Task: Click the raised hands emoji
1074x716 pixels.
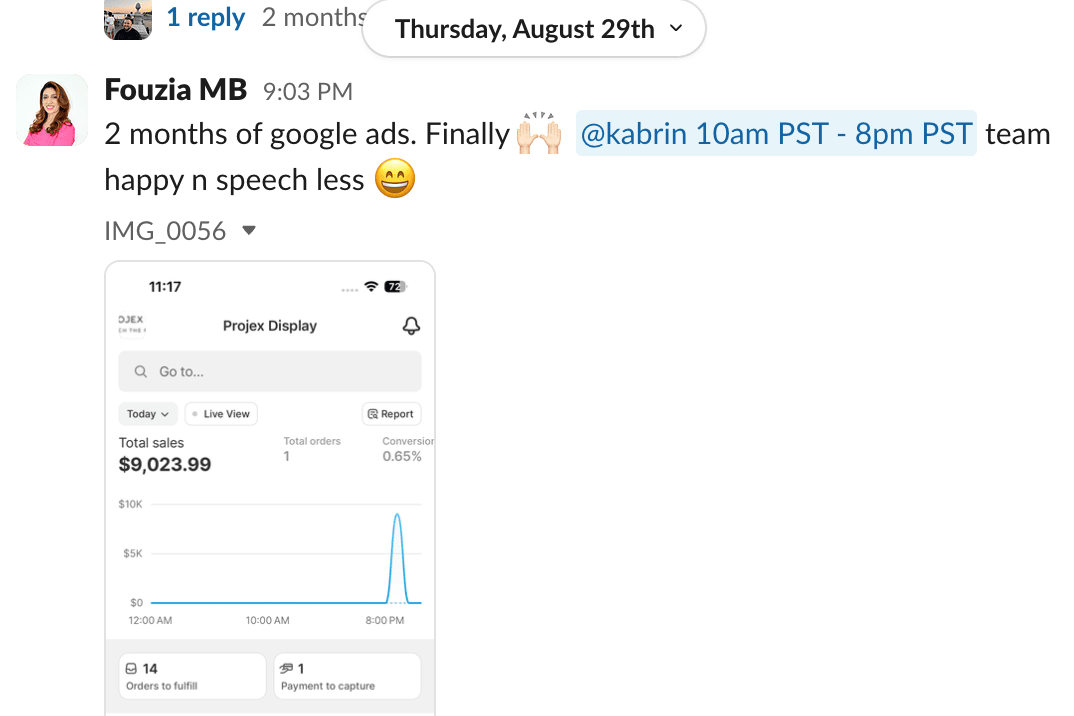Action: [538, 134]
